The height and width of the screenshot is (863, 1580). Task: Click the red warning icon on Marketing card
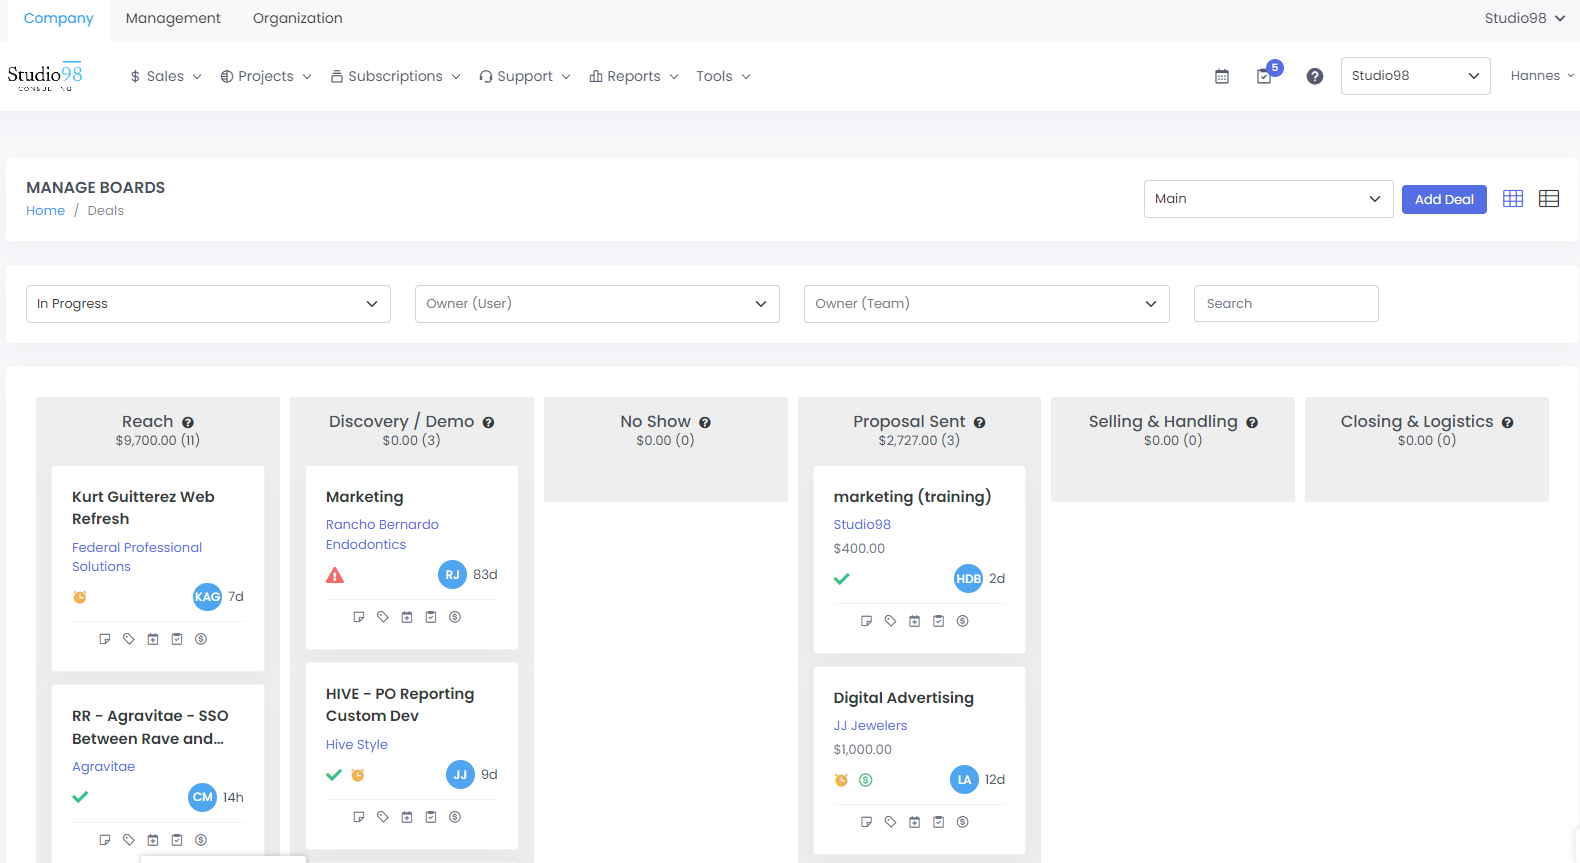click(x=335, y=575)
